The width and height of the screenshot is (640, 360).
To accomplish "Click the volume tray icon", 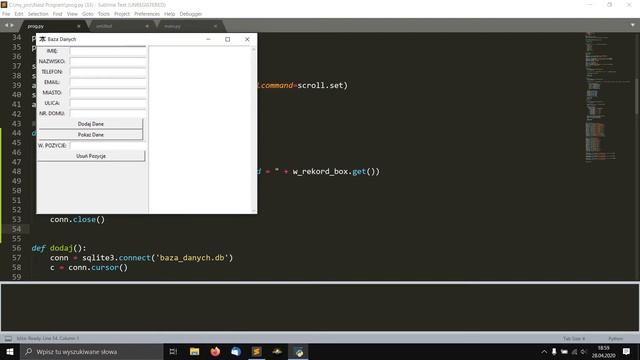I will tap(584, 351).
